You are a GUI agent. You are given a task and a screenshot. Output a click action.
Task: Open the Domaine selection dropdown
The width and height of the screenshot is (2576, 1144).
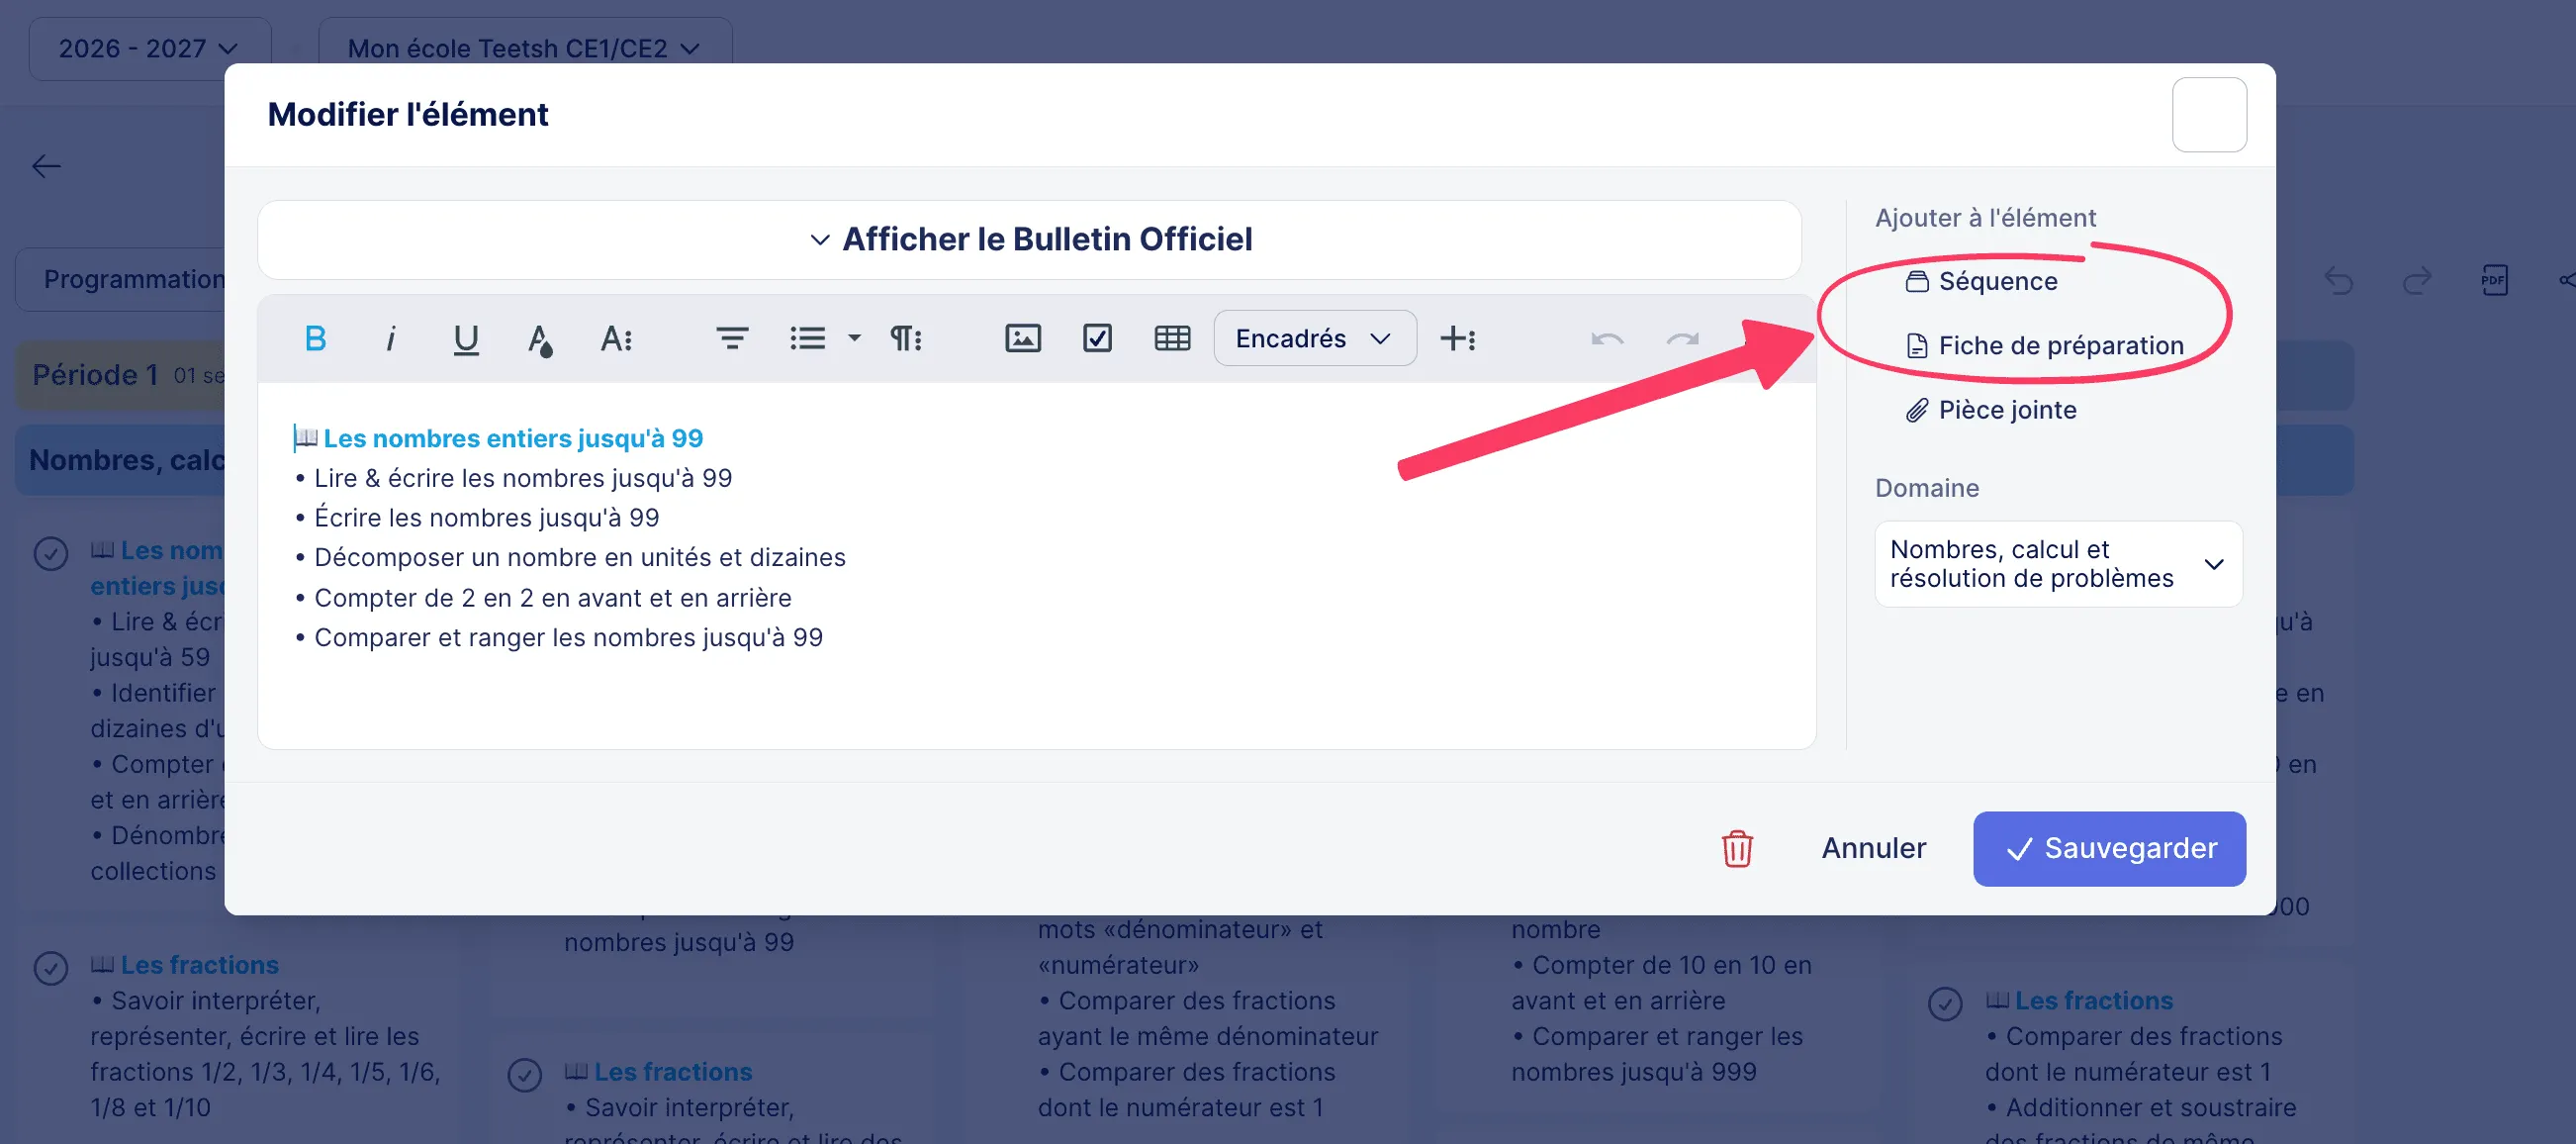tap(2058, 564)
